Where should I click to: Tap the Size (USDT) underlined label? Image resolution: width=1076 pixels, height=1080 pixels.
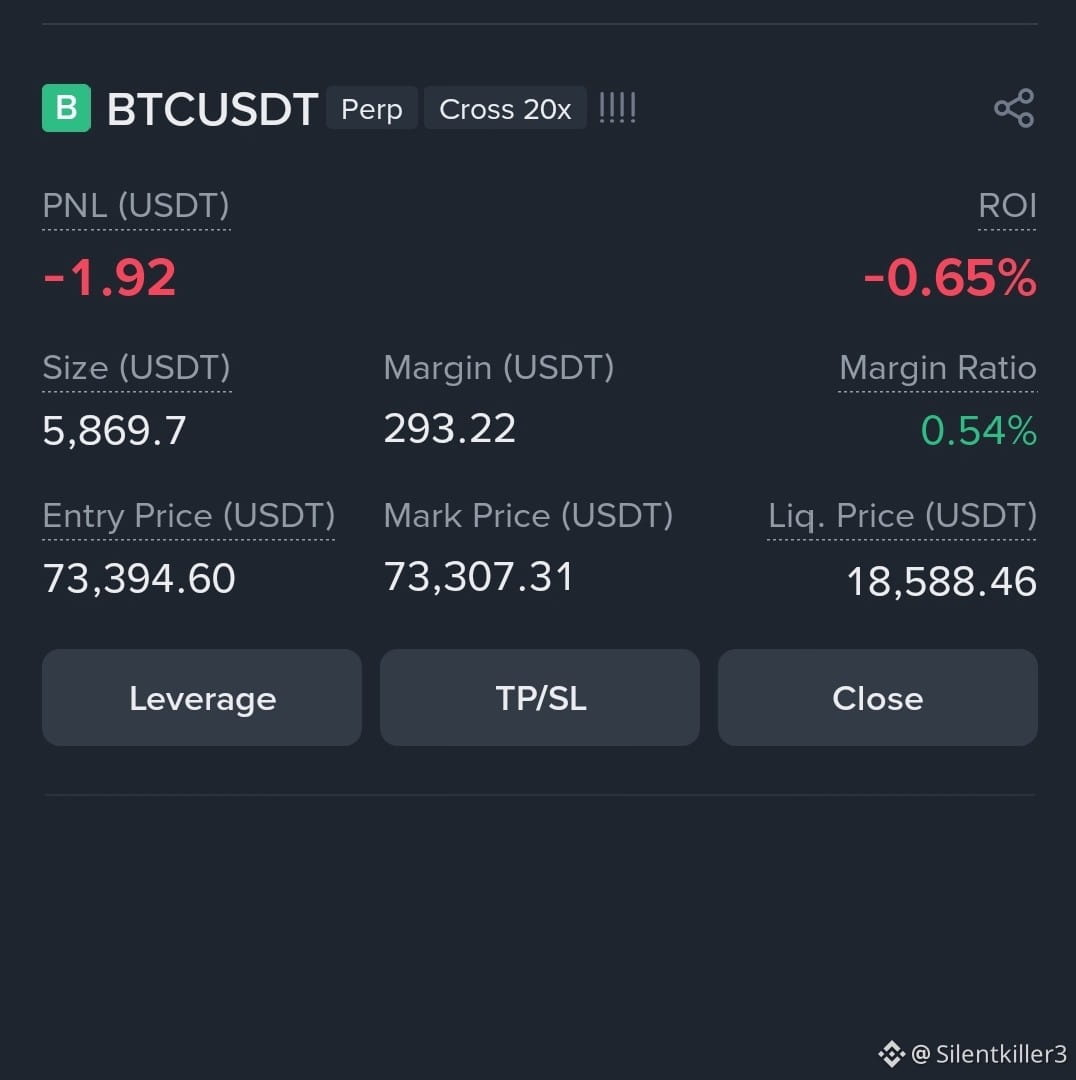136,367
